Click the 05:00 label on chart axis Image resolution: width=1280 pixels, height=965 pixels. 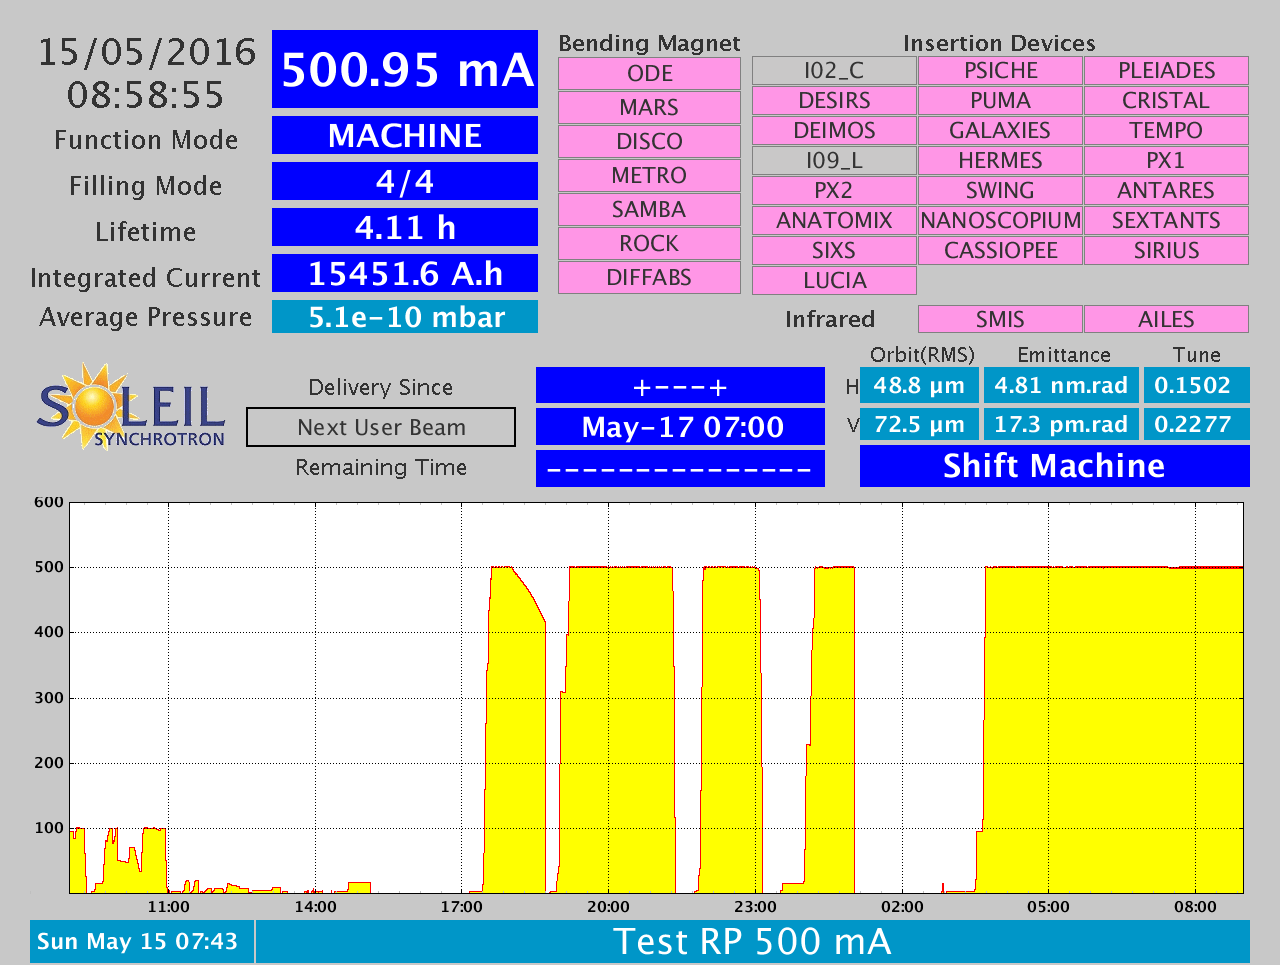click(1048, 907)
